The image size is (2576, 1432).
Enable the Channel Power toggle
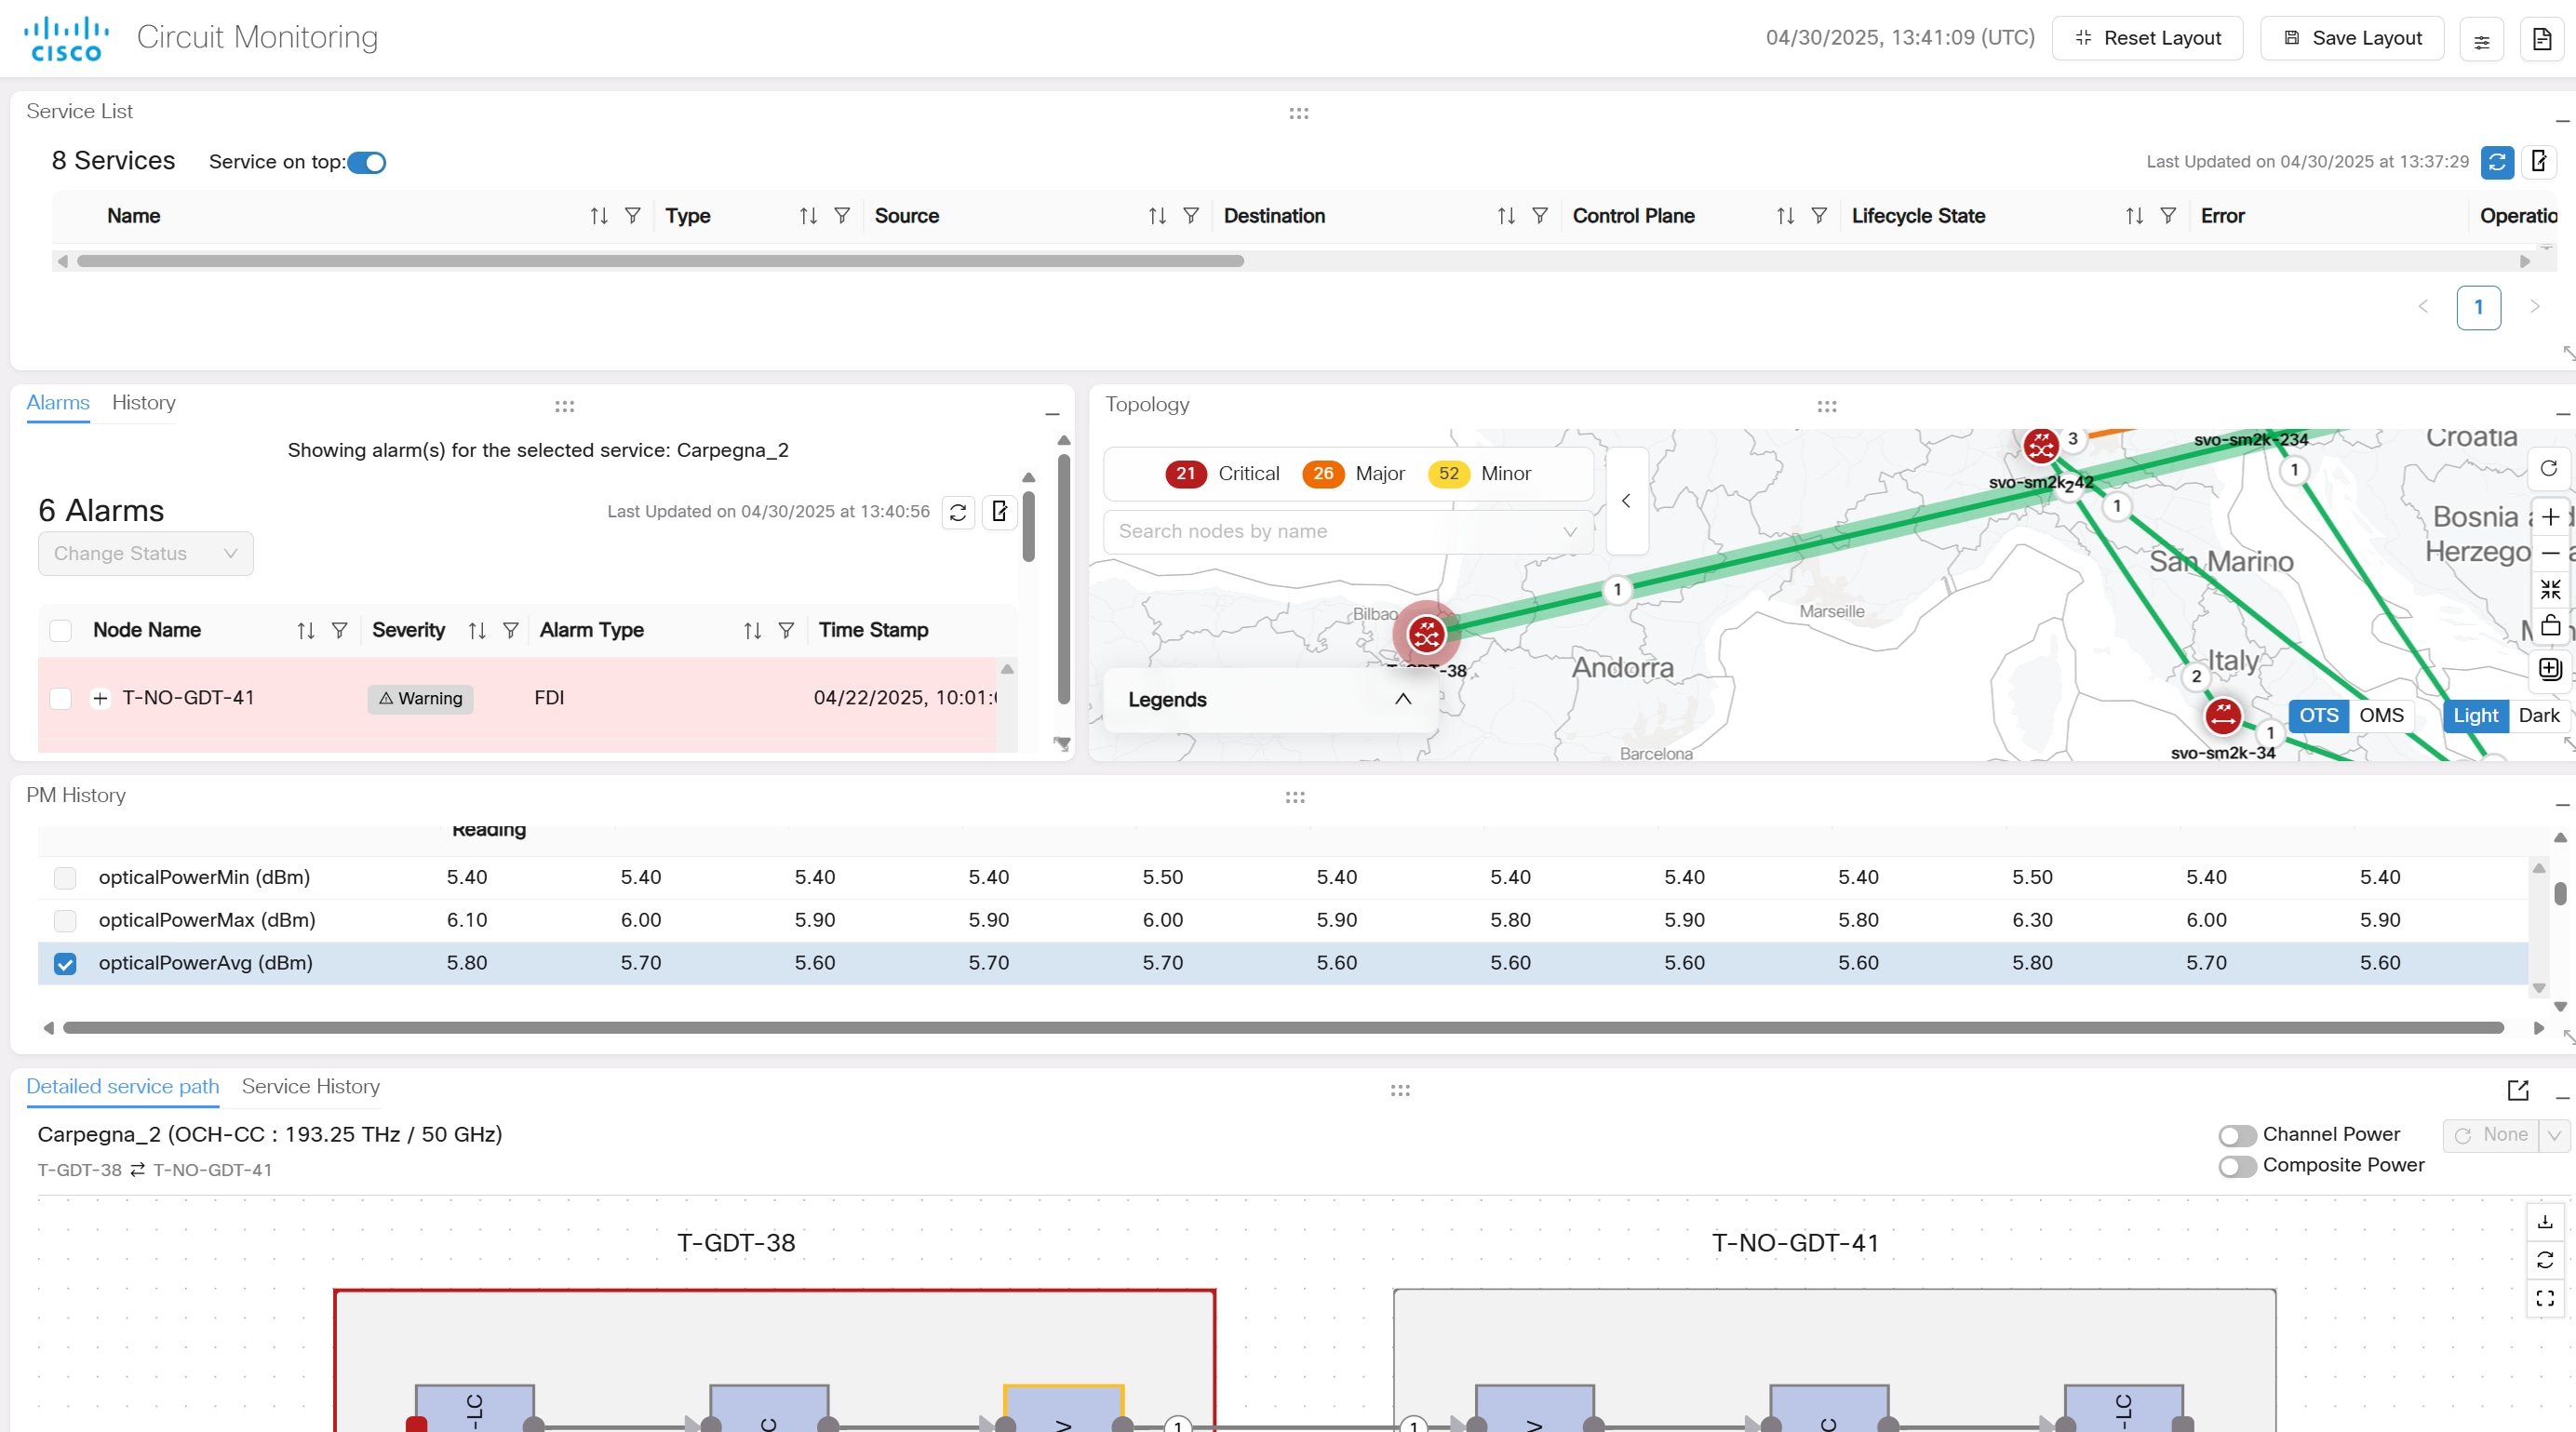click(x=2237, y=1136)
